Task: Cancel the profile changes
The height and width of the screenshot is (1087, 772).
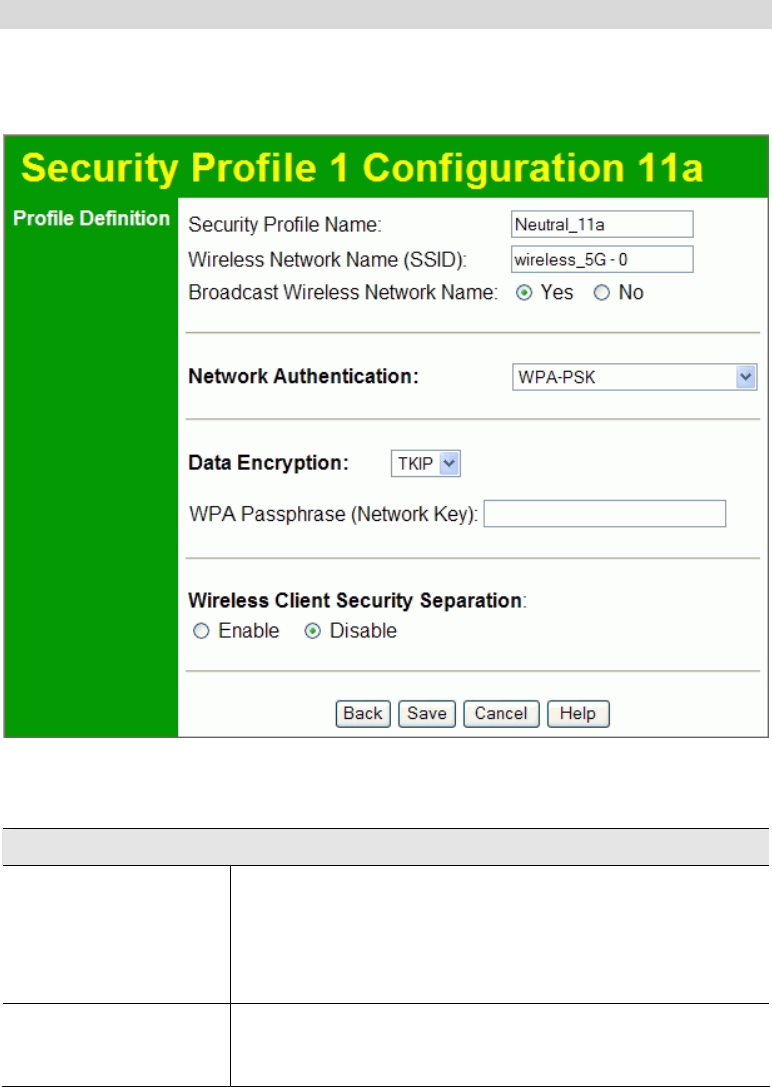Action: click(x=501, y=713)
